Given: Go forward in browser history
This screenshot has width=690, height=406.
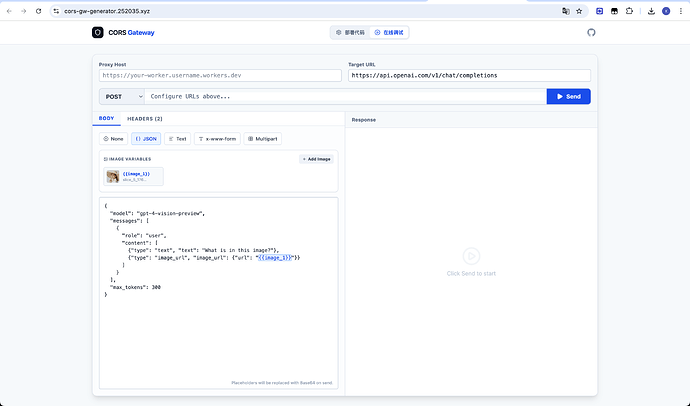Looking at the screenshot, I should click(x=24, y=11).
